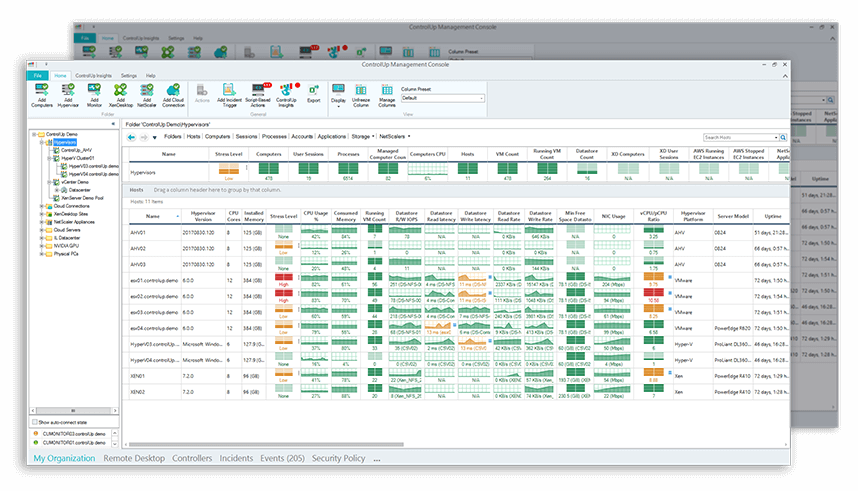This screenshot has height=491, width=858.
Task: Click the esx01.controlup.demo host row name
Action: (x=154, y=280)
